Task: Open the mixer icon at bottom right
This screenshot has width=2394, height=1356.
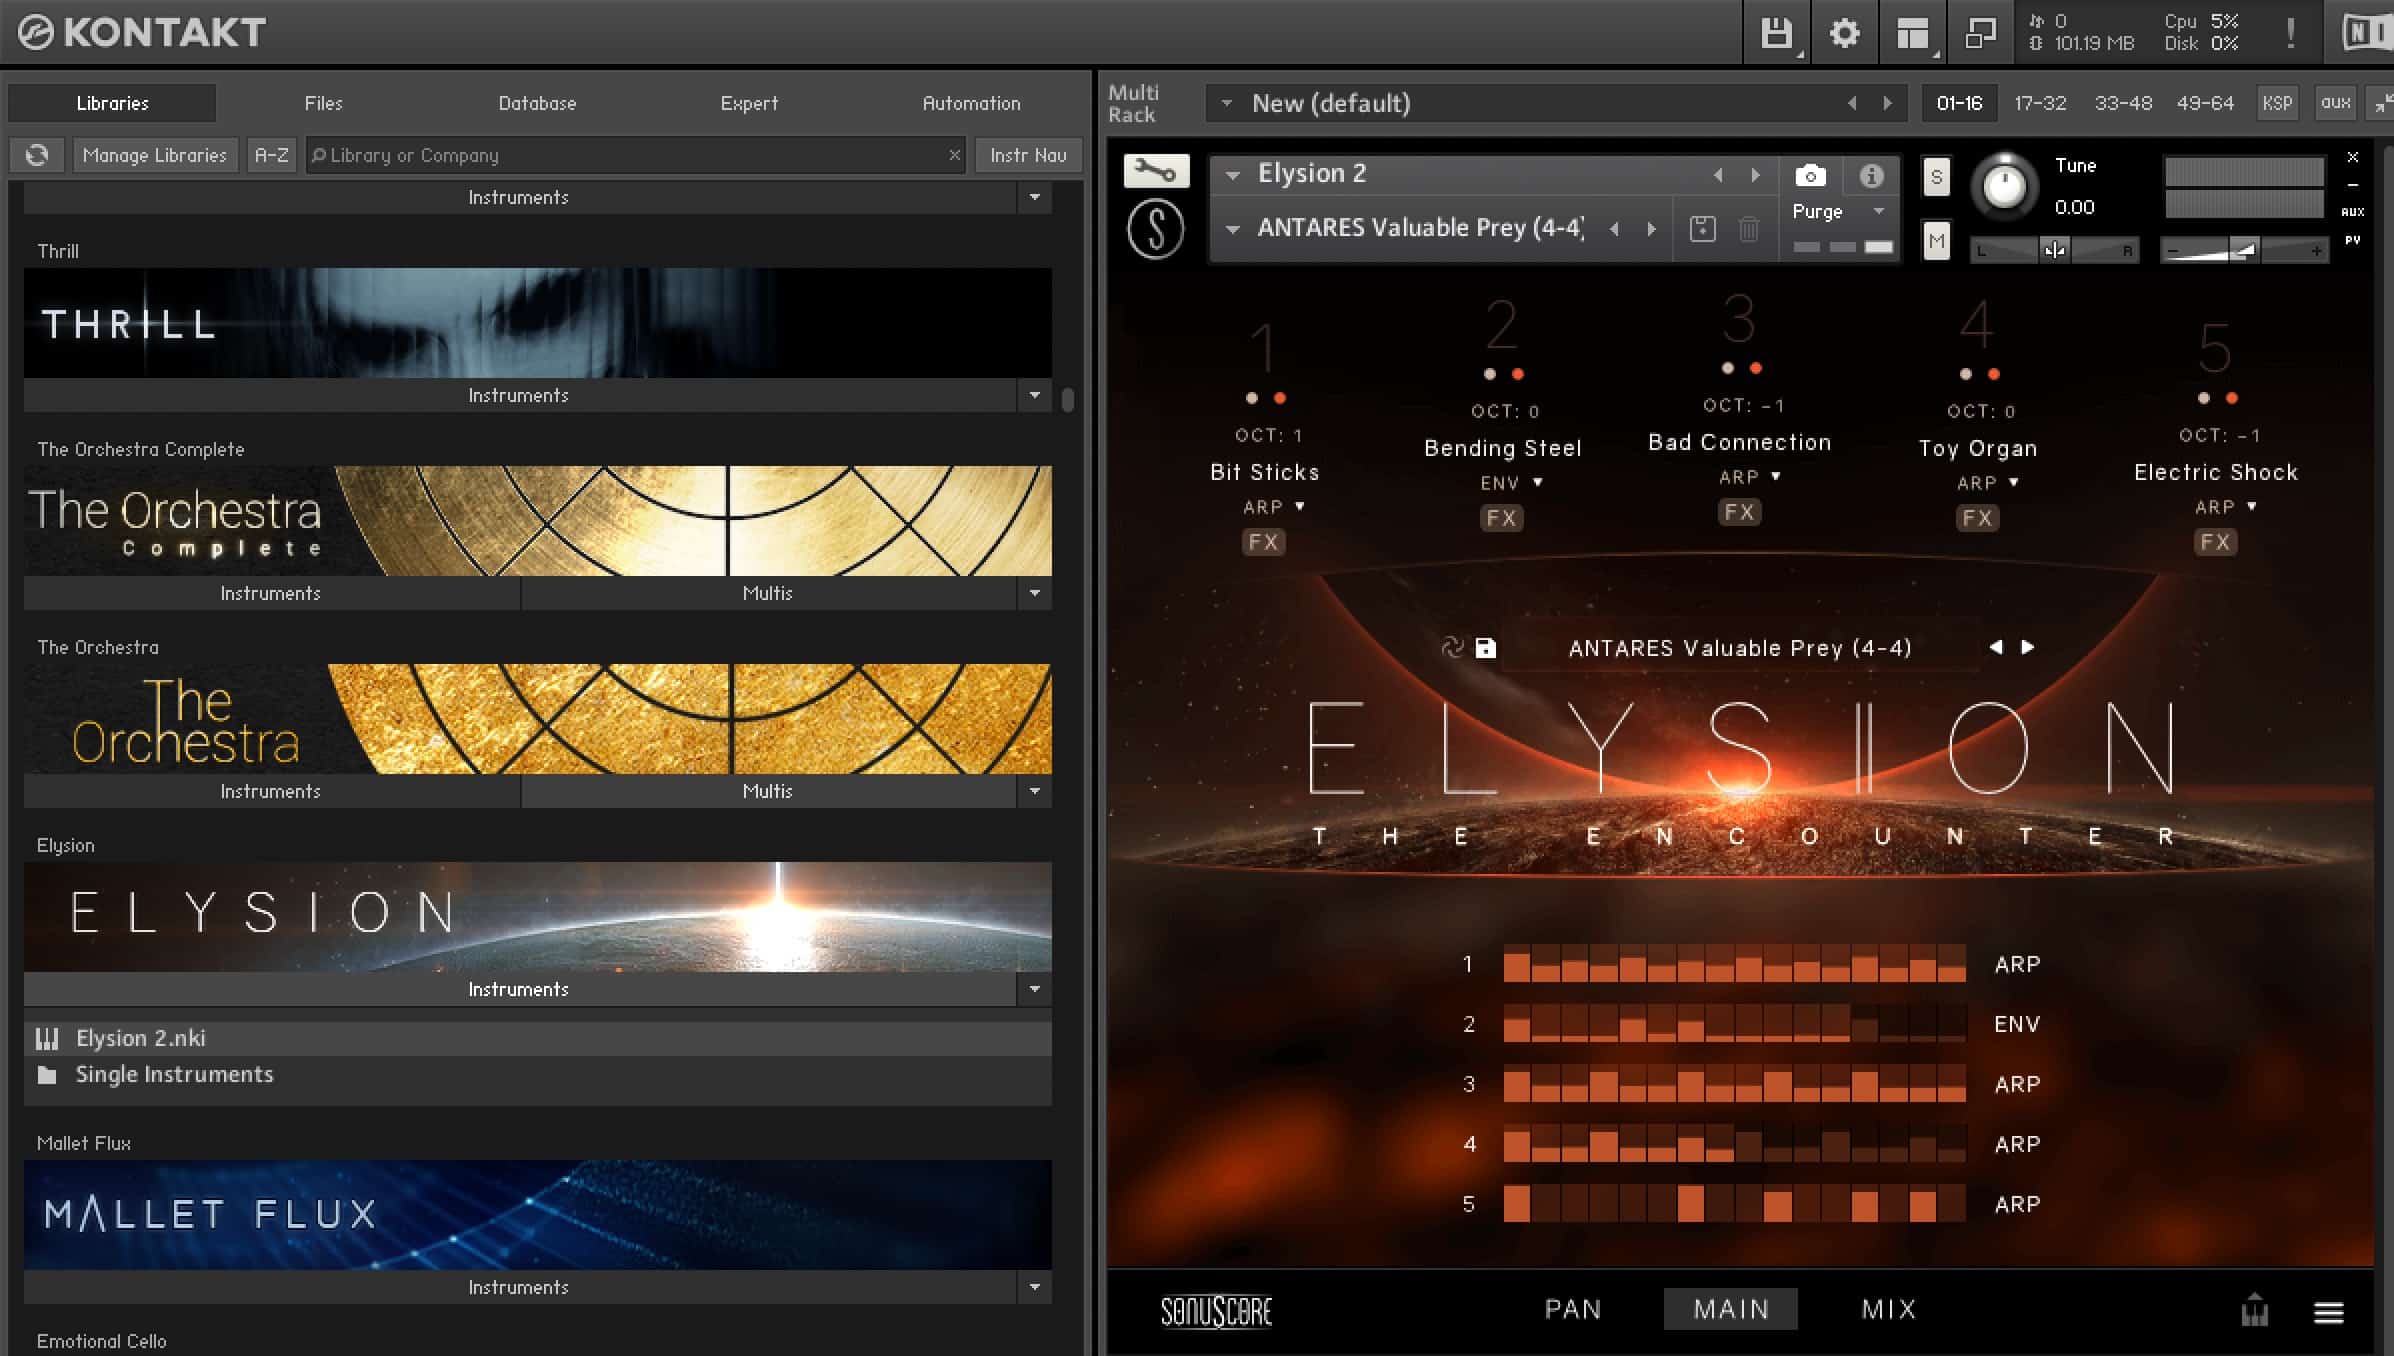Action: (x=2254, y=1310)
